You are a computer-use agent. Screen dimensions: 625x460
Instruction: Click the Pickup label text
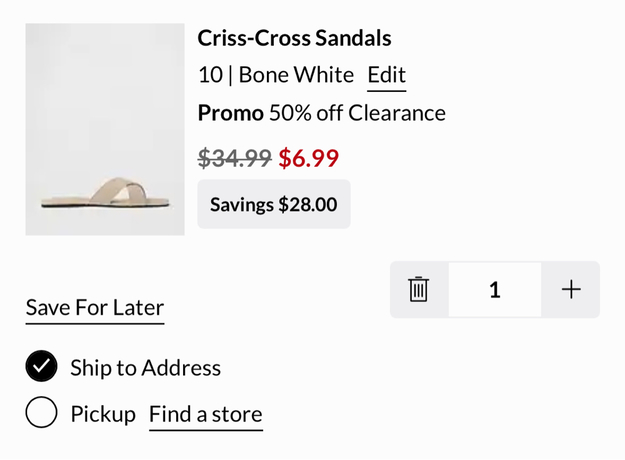(103, 414)
